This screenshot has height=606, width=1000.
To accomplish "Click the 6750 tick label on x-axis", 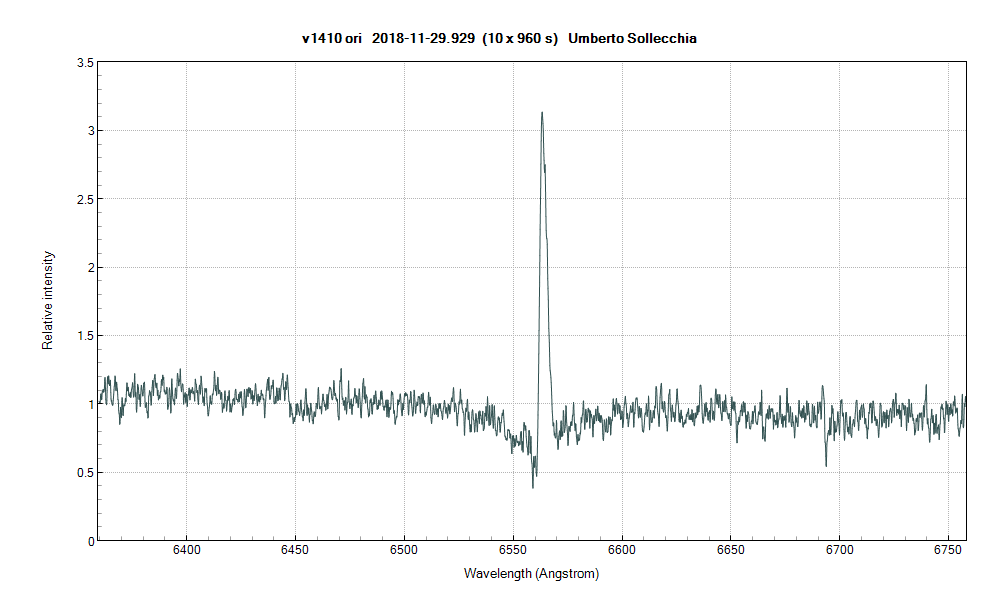I will [948, 551].
